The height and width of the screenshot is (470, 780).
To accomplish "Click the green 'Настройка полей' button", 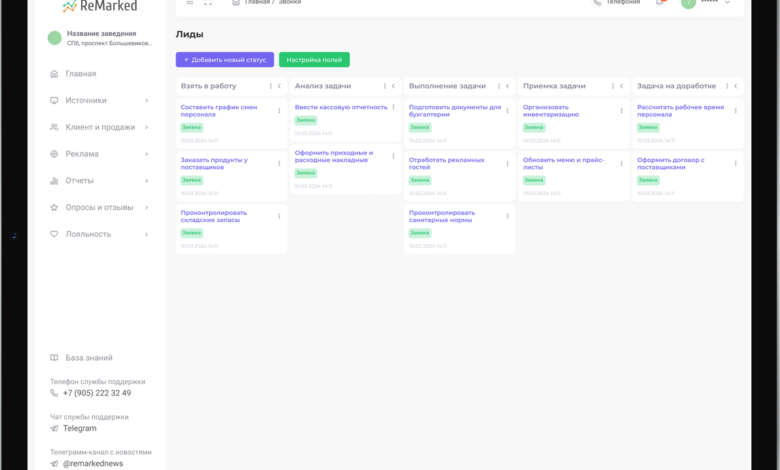I will coord(314,60).
